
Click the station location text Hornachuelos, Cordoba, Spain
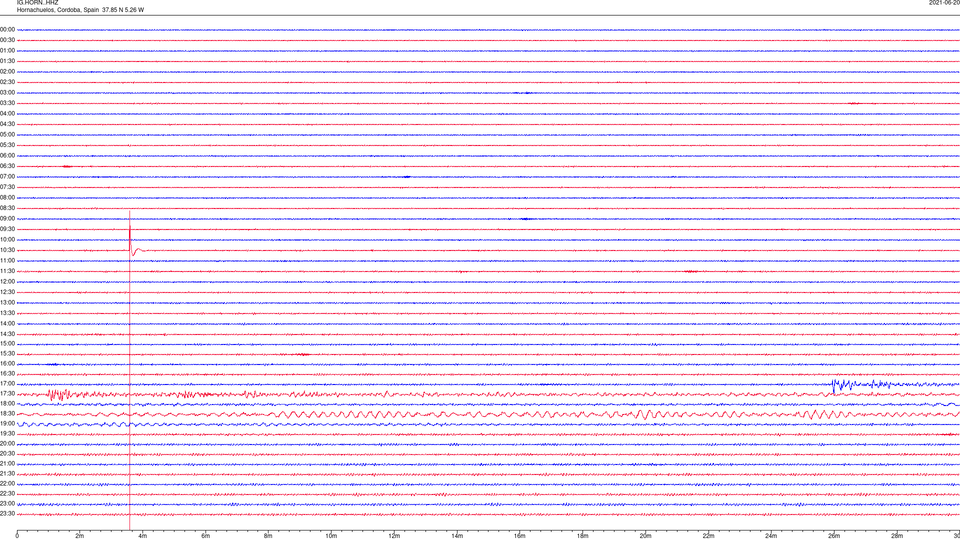(58, 10)
